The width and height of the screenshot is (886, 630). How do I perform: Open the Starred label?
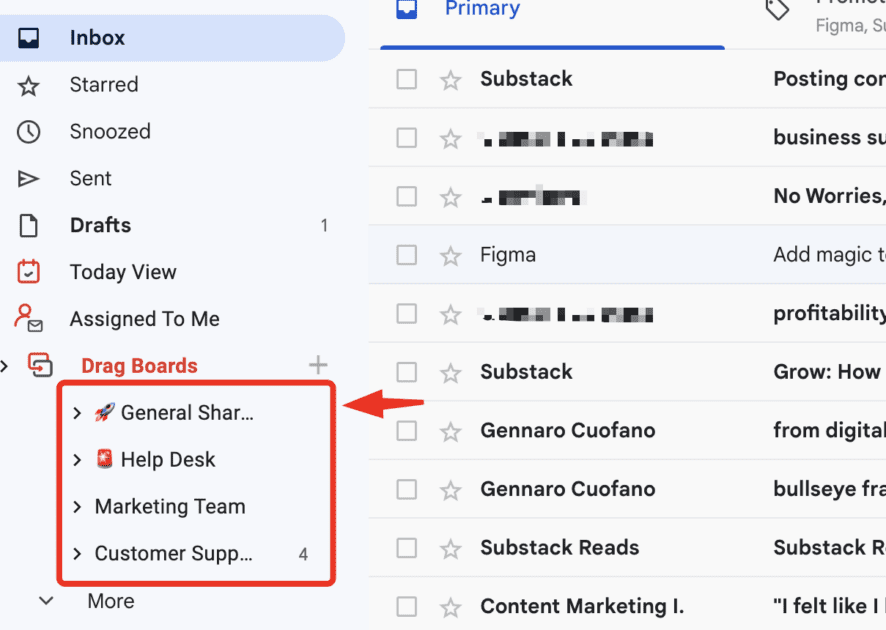point(104,85)
